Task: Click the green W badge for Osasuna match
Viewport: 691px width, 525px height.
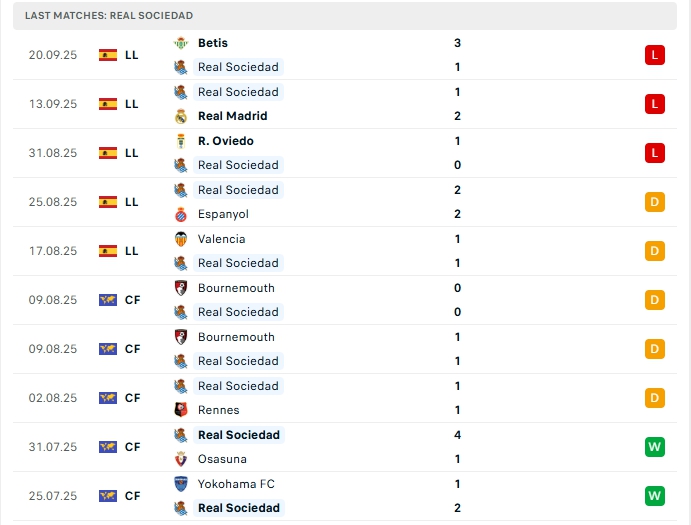Action: 655,447
